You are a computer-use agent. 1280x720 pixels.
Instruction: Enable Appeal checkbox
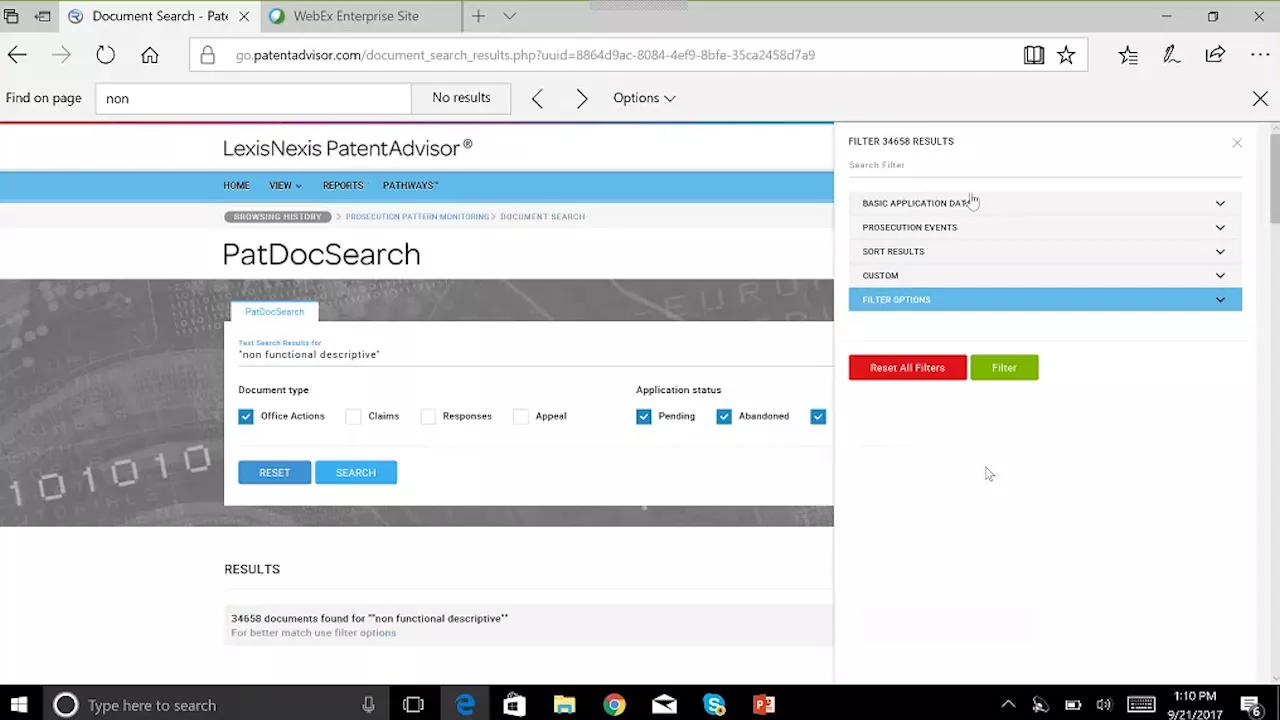pyautogui.click(x=520, y=416)
